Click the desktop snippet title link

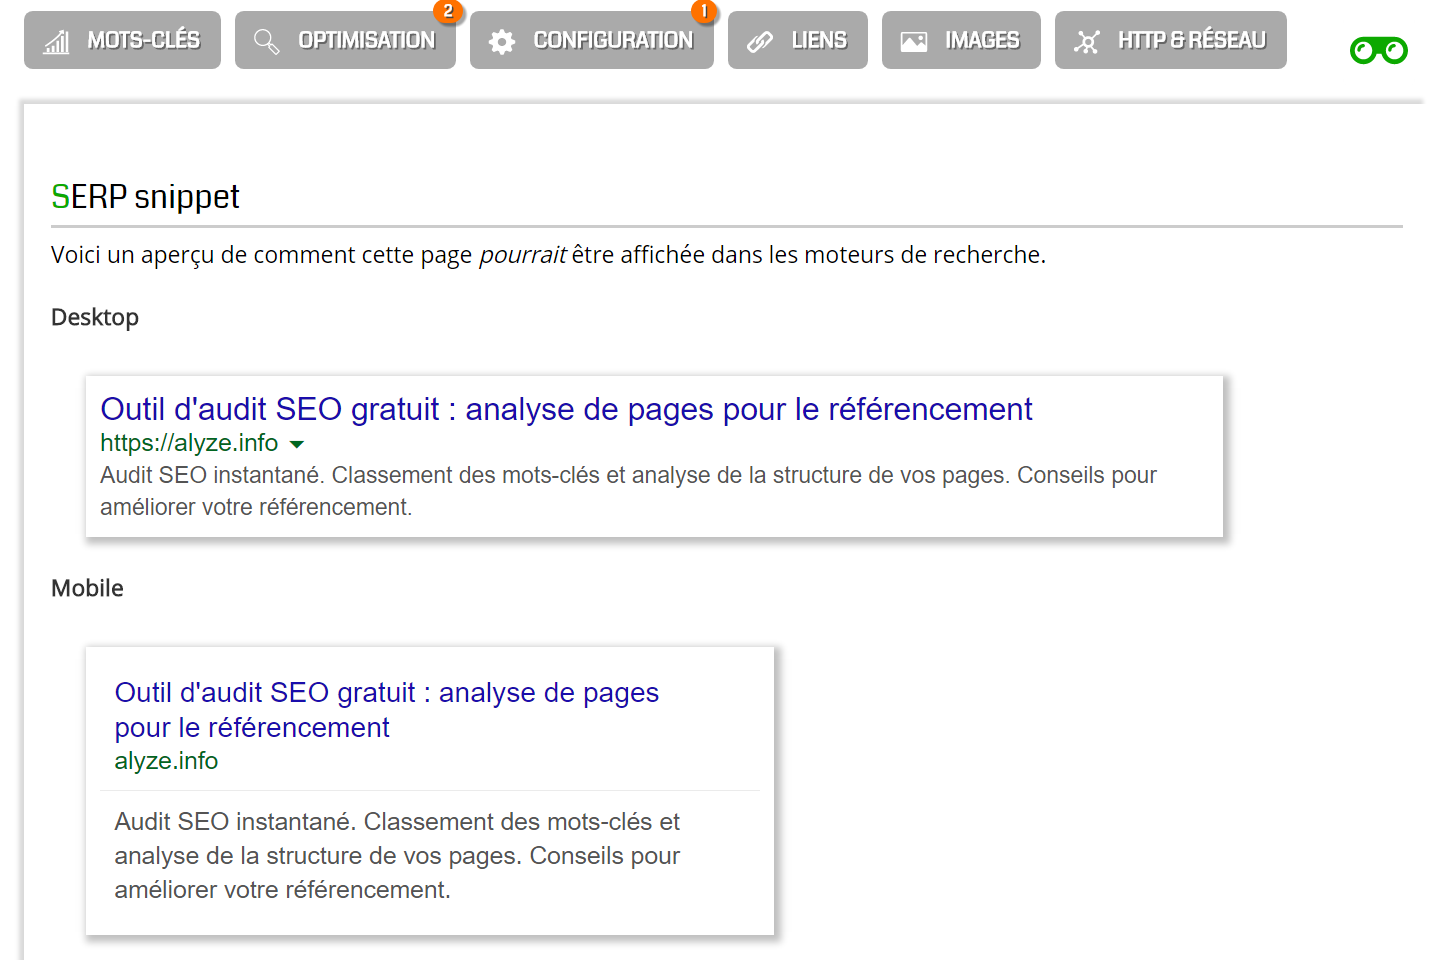coord(565,409)
